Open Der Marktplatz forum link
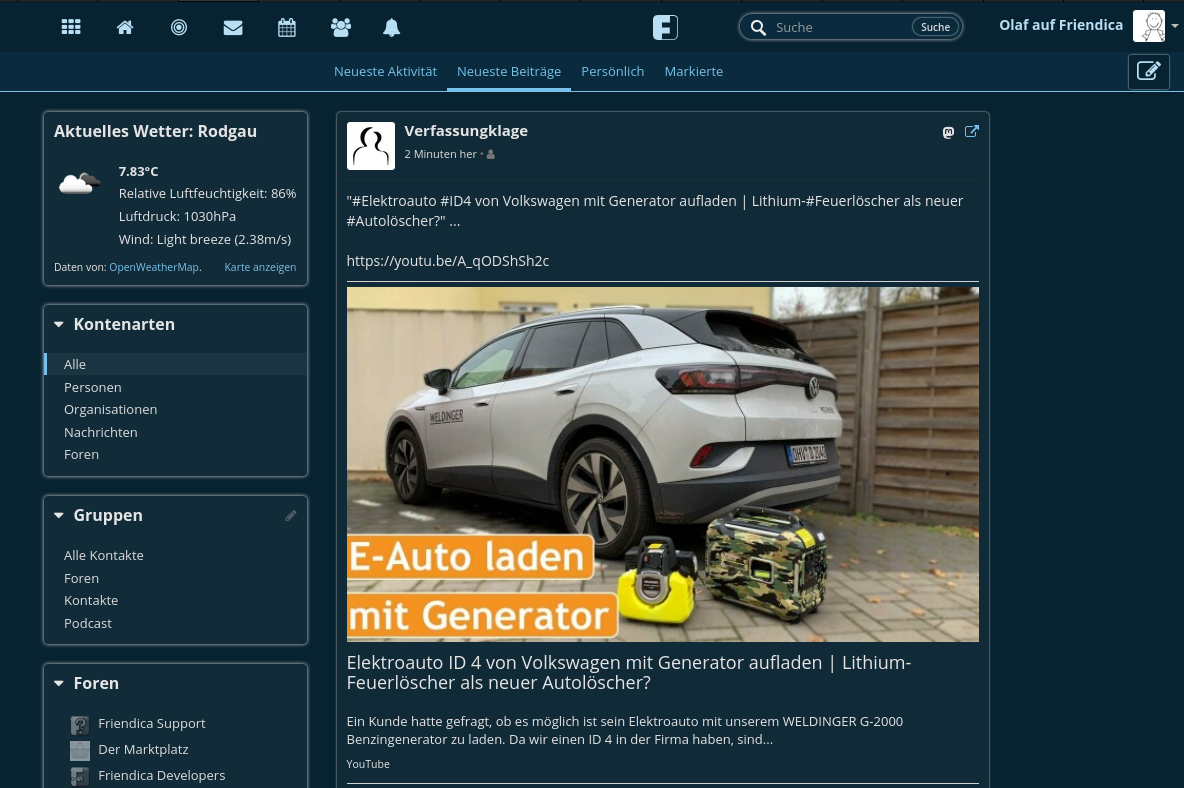 pos(143,750)
